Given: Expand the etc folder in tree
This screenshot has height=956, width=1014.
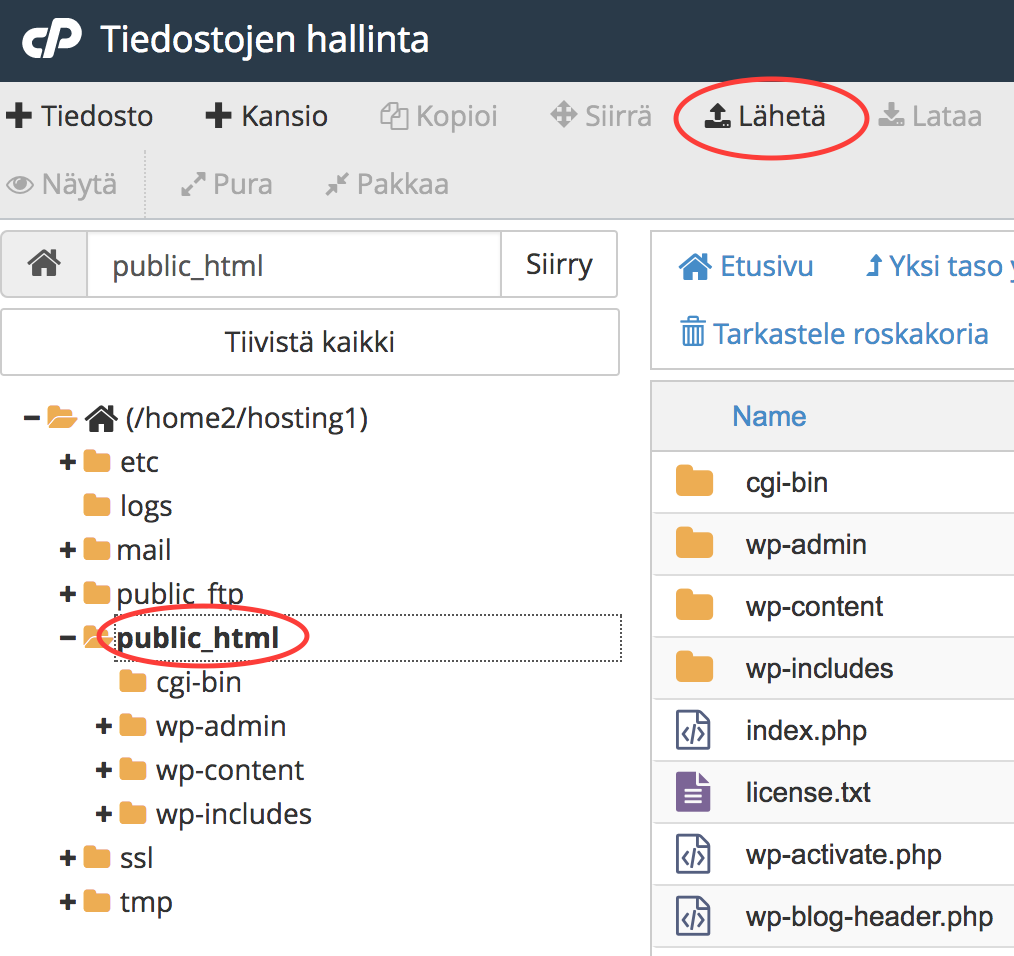Looking at the screenshot, I should pos(68,462).
